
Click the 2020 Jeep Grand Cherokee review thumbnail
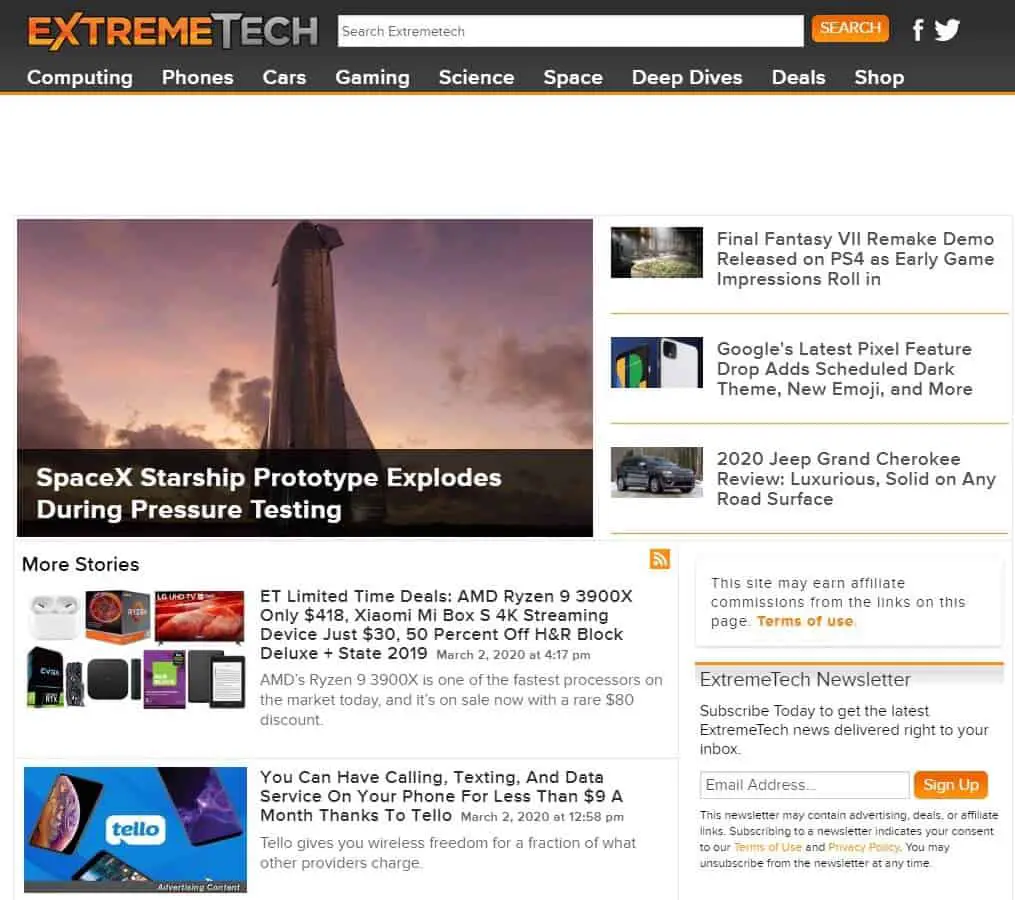657,472
